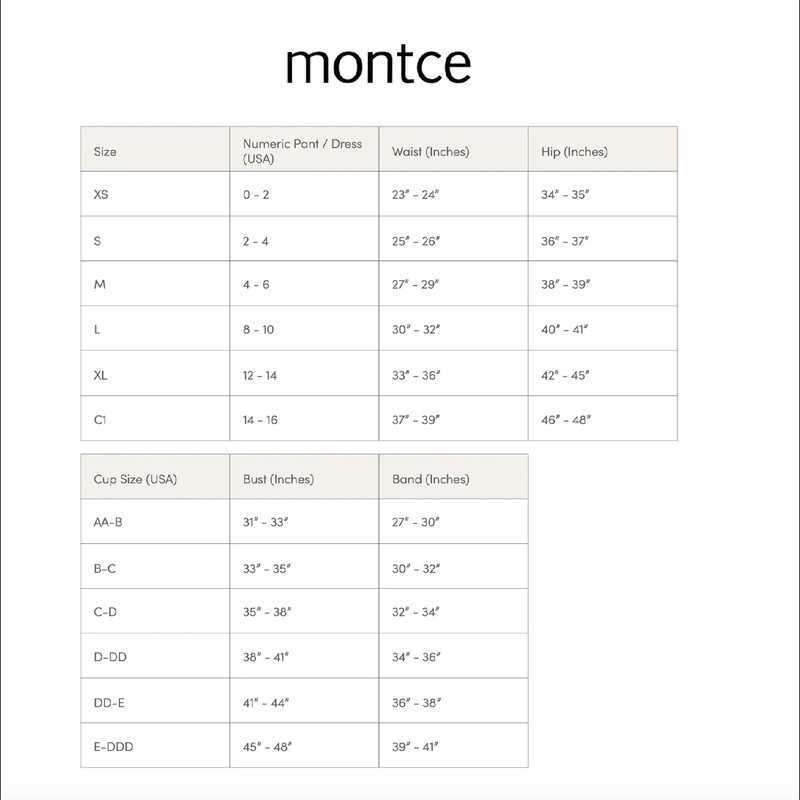Select the 12 - 14 numeric size cell
The image size is (800, 800).
tap(260, 375)
